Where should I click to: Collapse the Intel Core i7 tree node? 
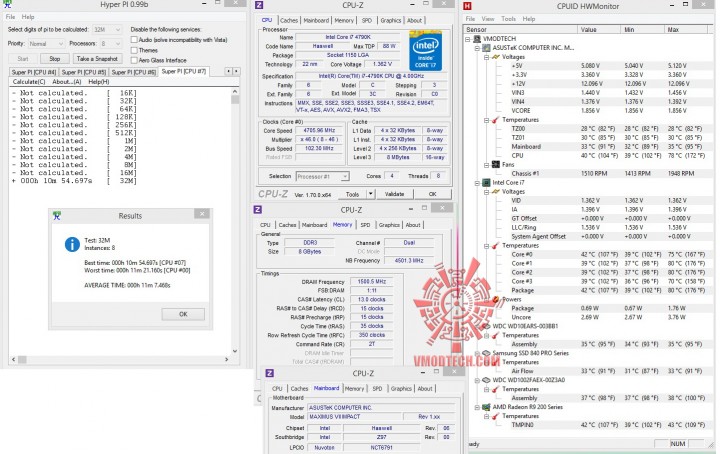pos(478,183)
